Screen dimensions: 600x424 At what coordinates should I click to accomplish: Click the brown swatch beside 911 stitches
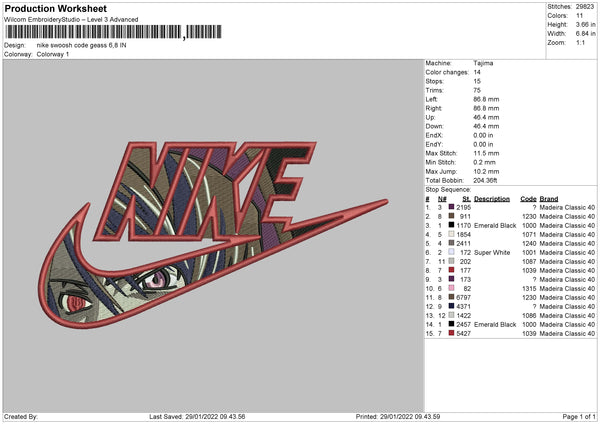tap(452, 216)
